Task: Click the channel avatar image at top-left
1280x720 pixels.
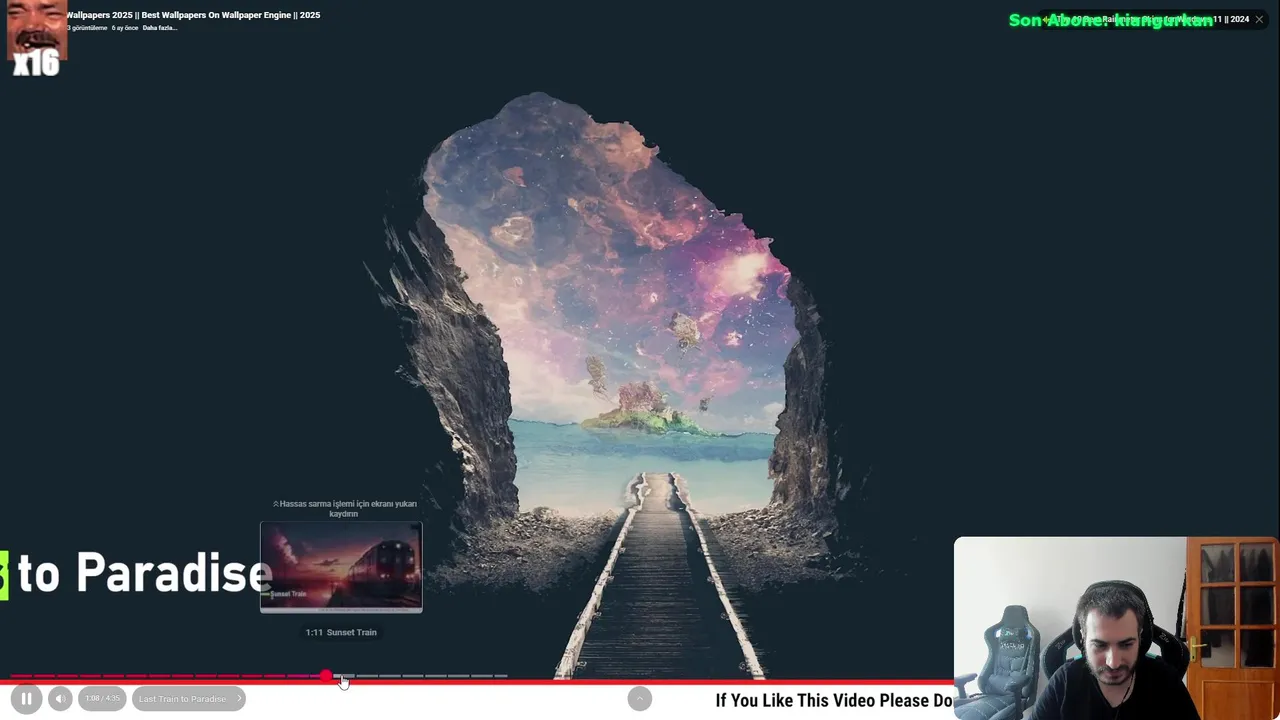Action: coord(36,30)
